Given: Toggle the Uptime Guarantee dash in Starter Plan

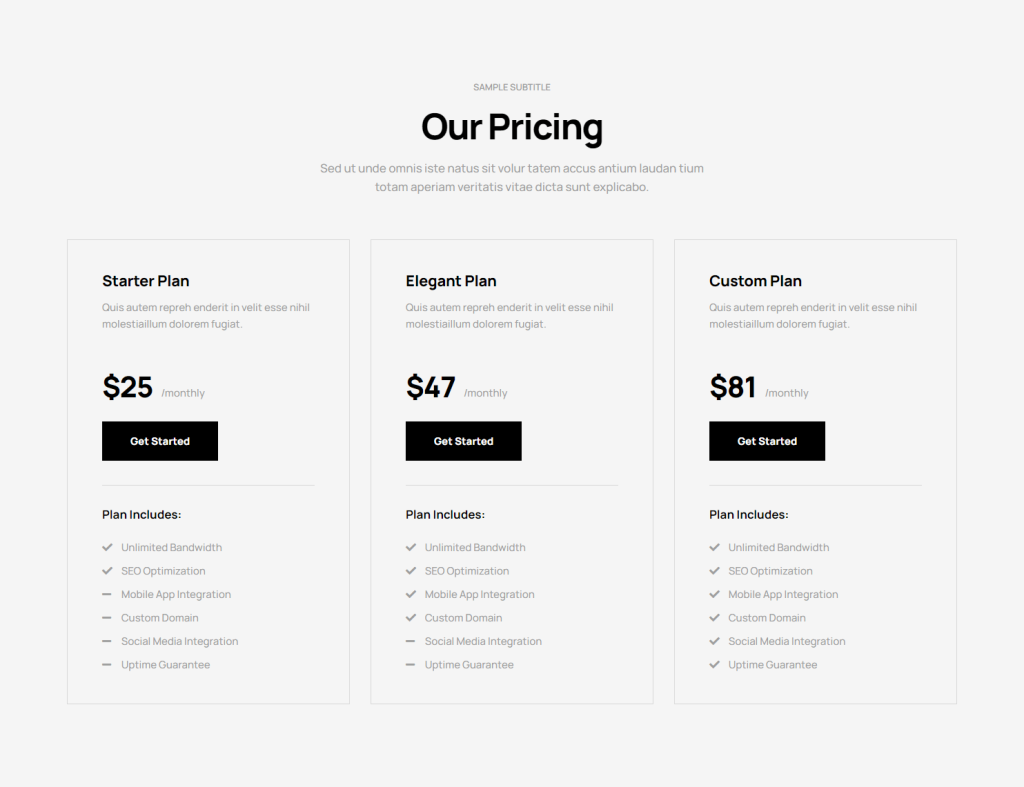Looking at the screenshot, I should [106, 664].
